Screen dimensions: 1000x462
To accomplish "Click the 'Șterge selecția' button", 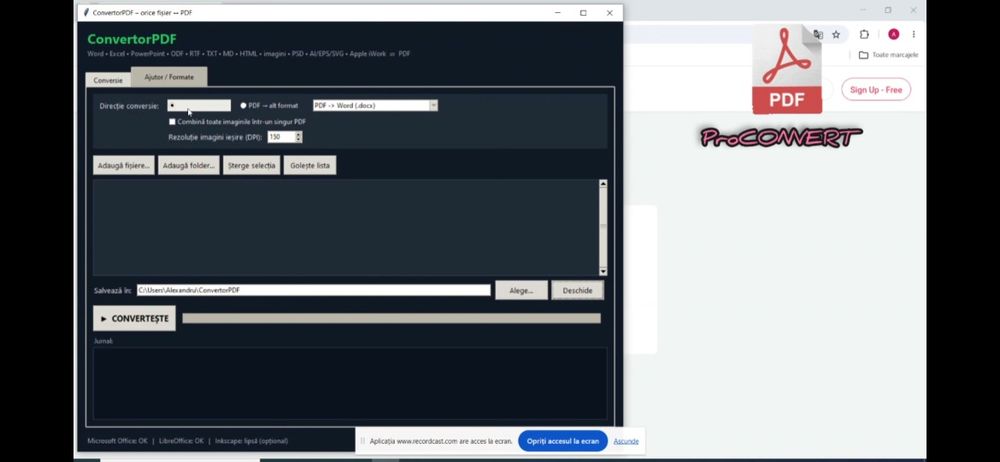I will click(x=251, y=165).
